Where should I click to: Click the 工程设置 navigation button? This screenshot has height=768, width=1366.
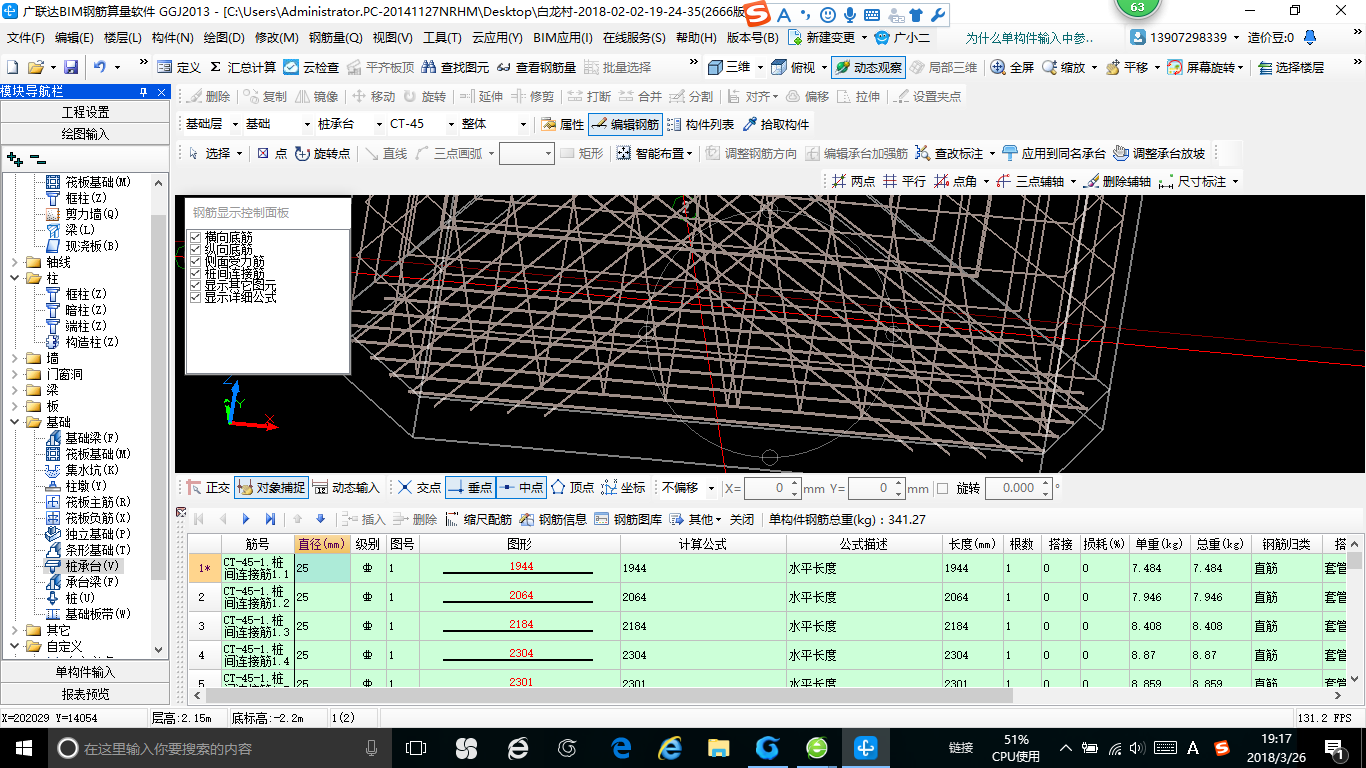(x=86, y=112)
